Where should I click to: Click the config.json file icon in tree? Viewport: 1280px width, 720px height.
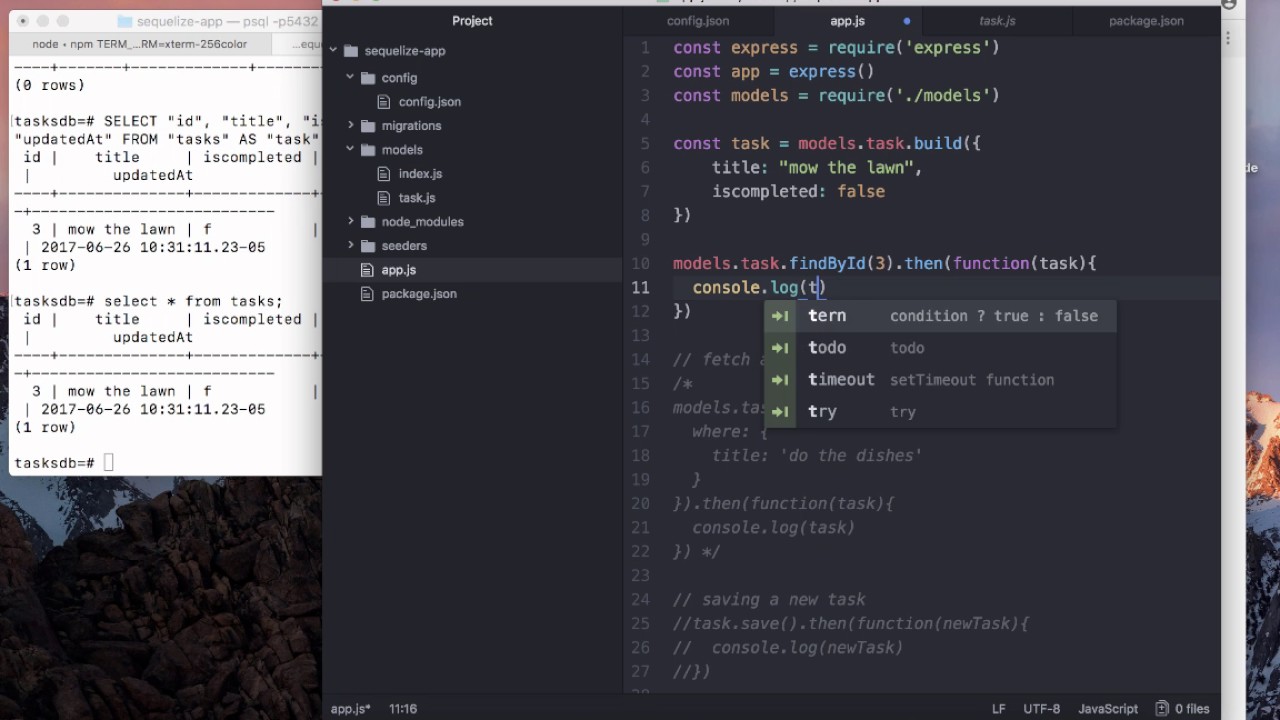coord(385,102)
